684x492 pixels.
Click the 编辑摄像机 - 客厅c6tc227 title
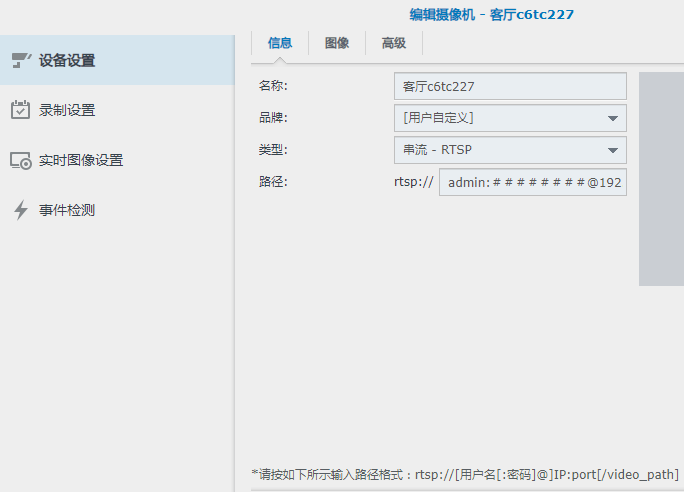tap(492, 14)
